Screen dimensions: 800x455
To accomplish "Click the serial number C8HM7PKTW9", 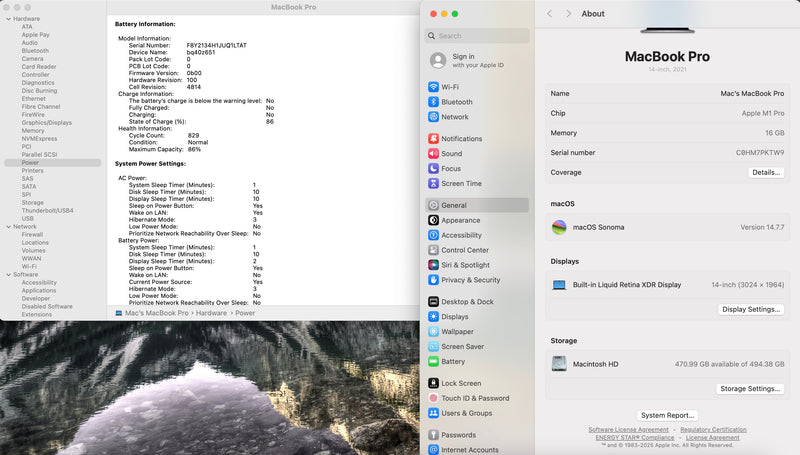I will [x=760, y=153].
